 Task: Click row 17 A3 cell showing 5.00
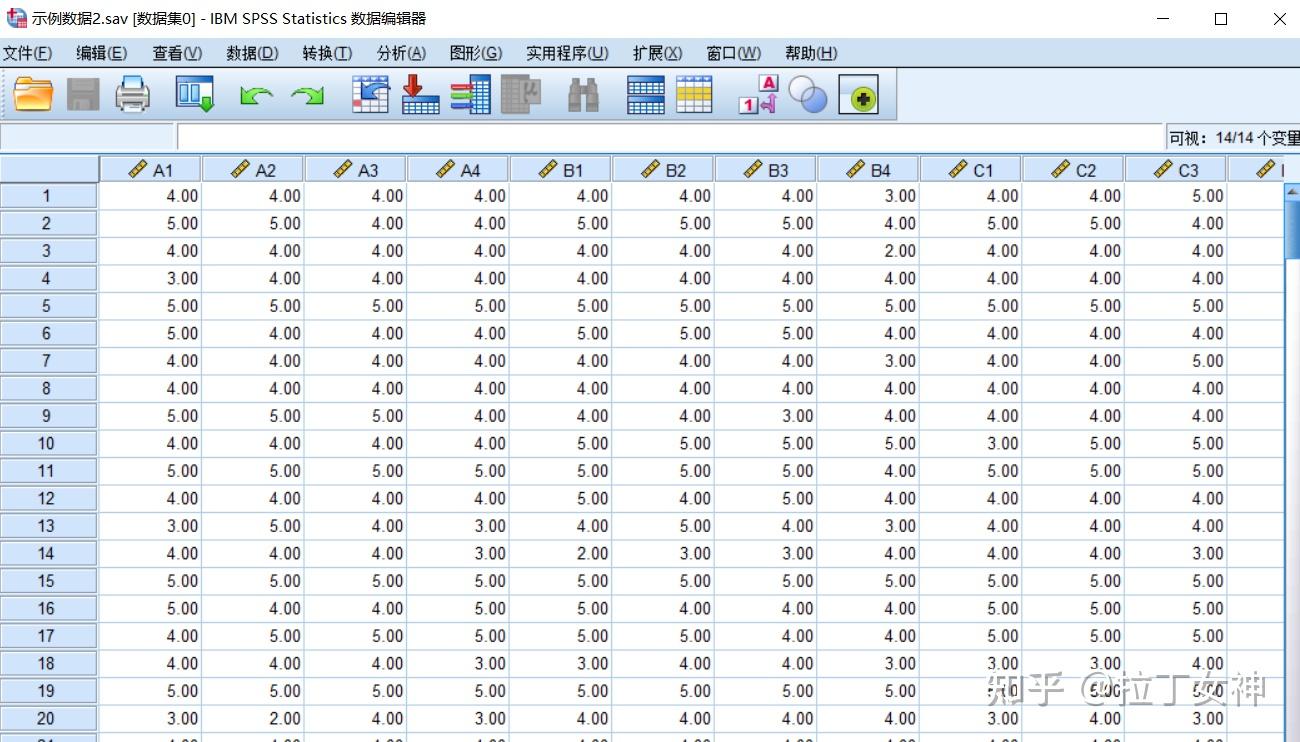point(356,636)
